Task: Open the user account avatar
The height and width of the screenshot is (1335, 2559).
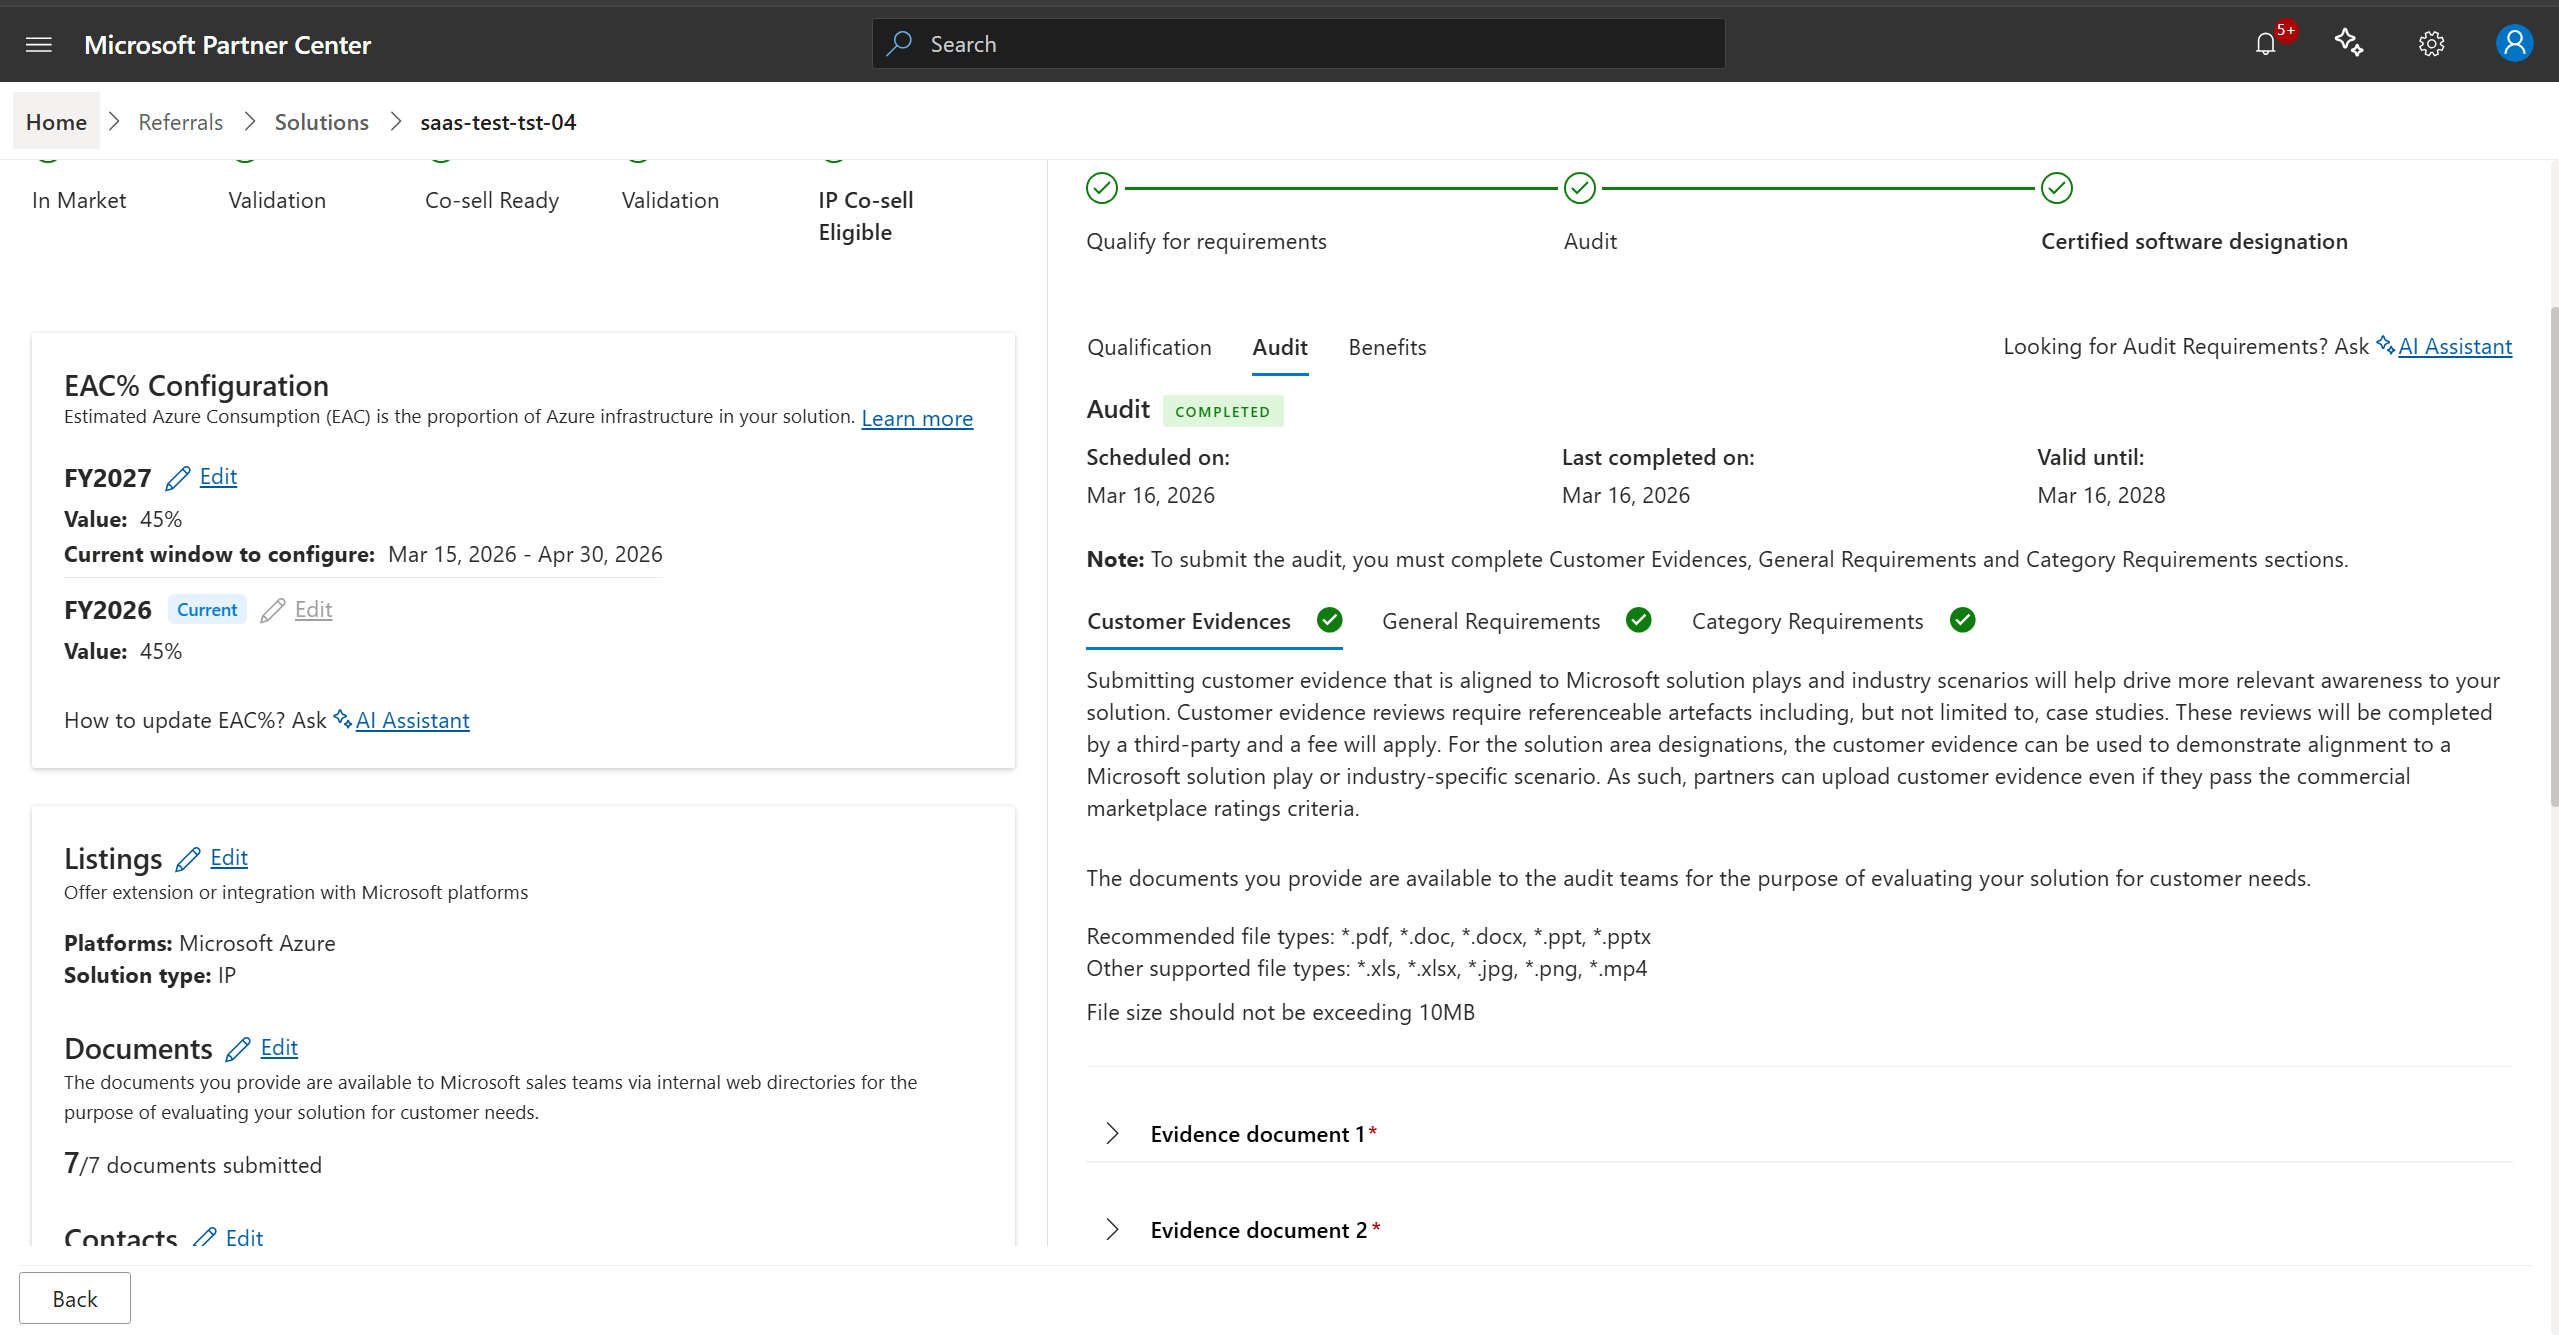Action: click(x=2513, y=44)
